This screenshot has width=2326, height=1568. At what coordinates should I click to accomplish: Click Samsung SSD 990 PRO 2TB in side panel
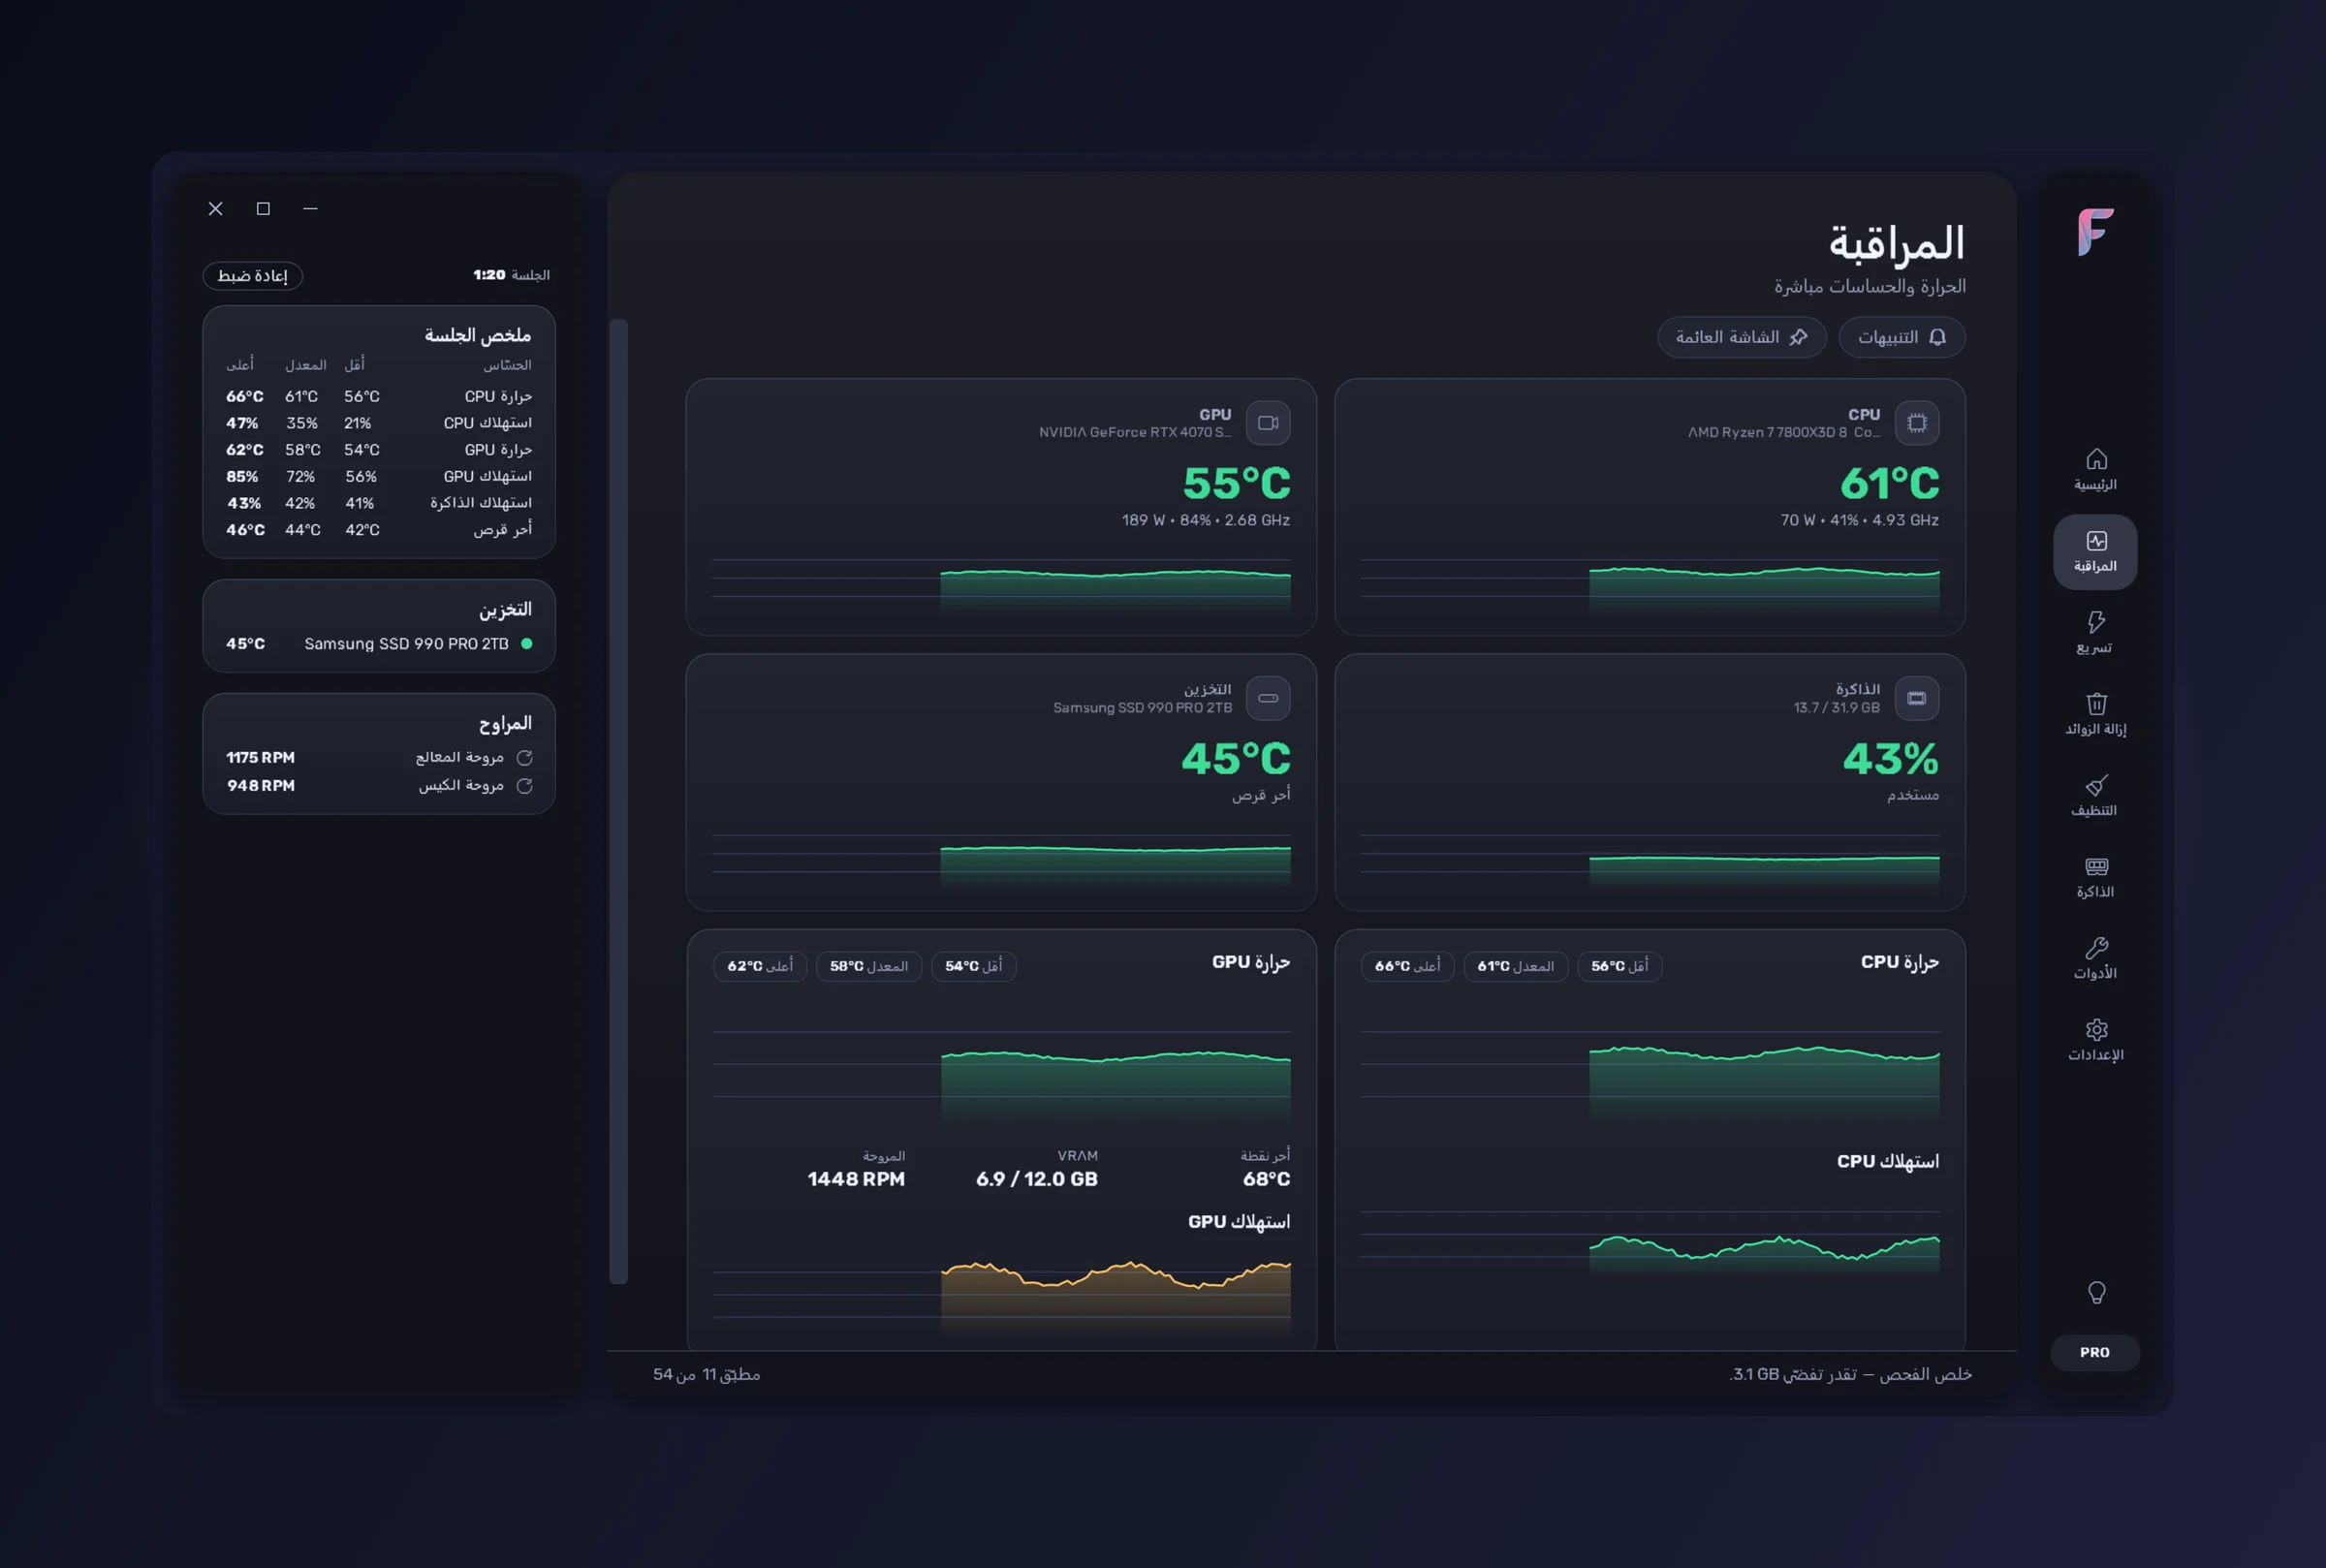tap(406, 644)
